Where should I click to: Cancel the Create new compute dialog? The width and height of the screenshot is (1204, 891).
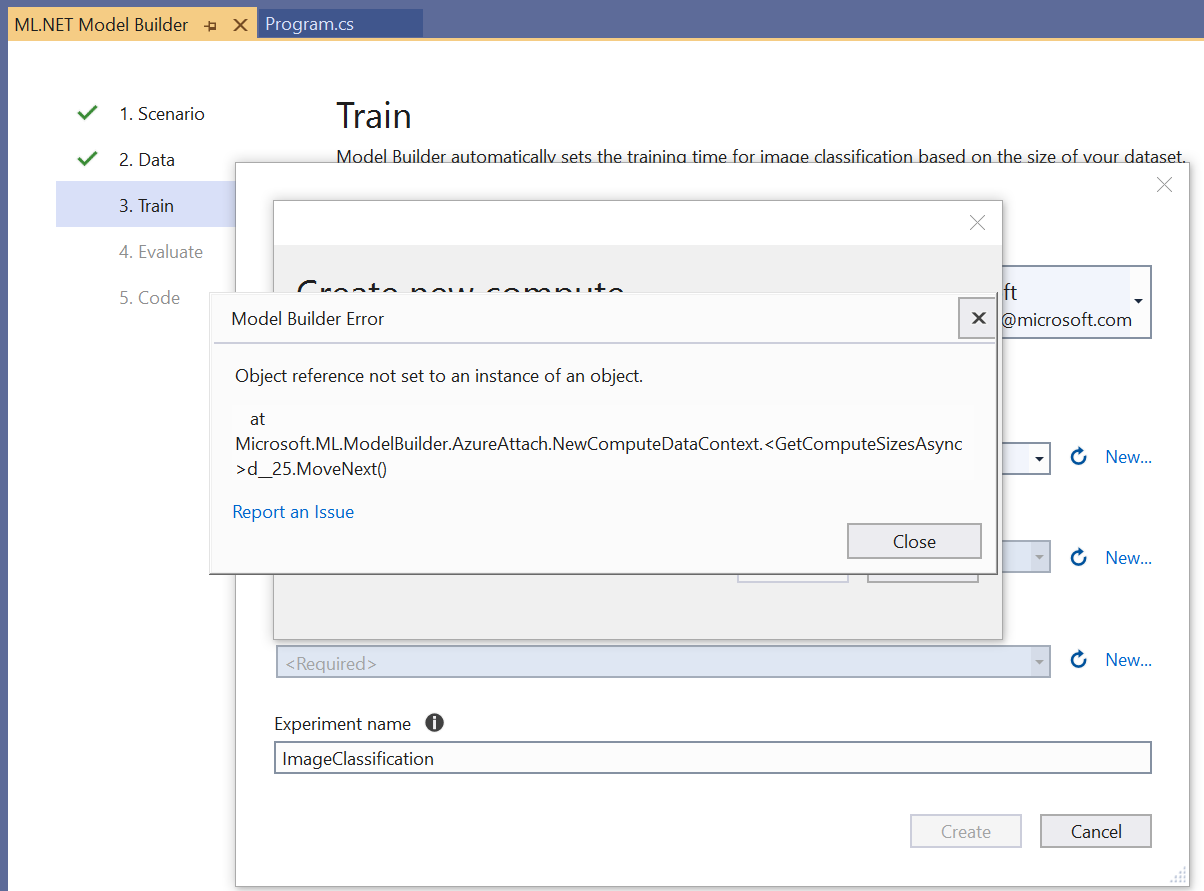tap(1095, 830)
